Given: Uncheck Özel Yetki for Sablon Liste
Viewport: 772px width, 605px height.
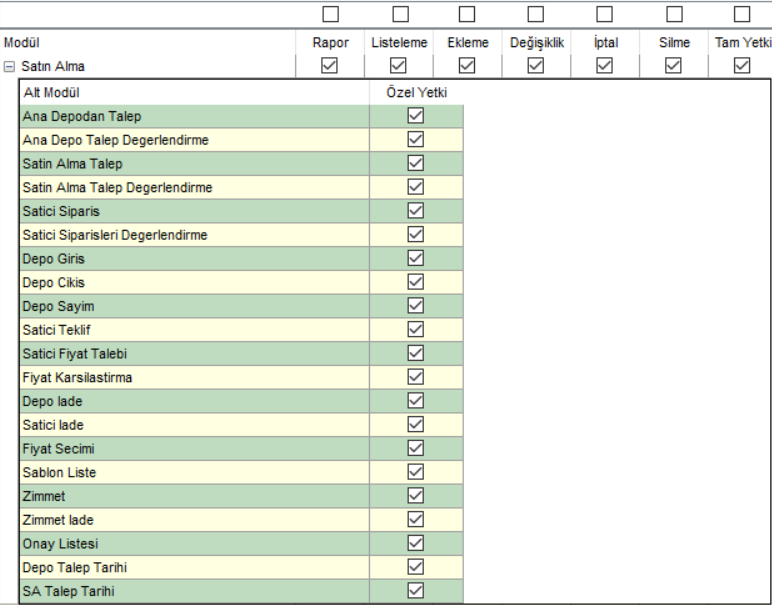Looking at the screenshot, I should pyautogui.click(x=416, y=472).
